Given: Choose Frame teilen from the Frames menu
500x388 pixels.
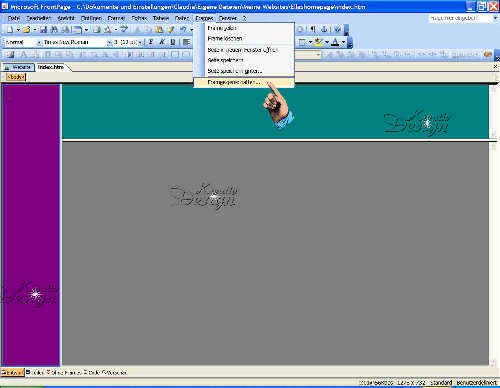Looking at the screenshot, I should pyautogui.click(x=243, y=28).
